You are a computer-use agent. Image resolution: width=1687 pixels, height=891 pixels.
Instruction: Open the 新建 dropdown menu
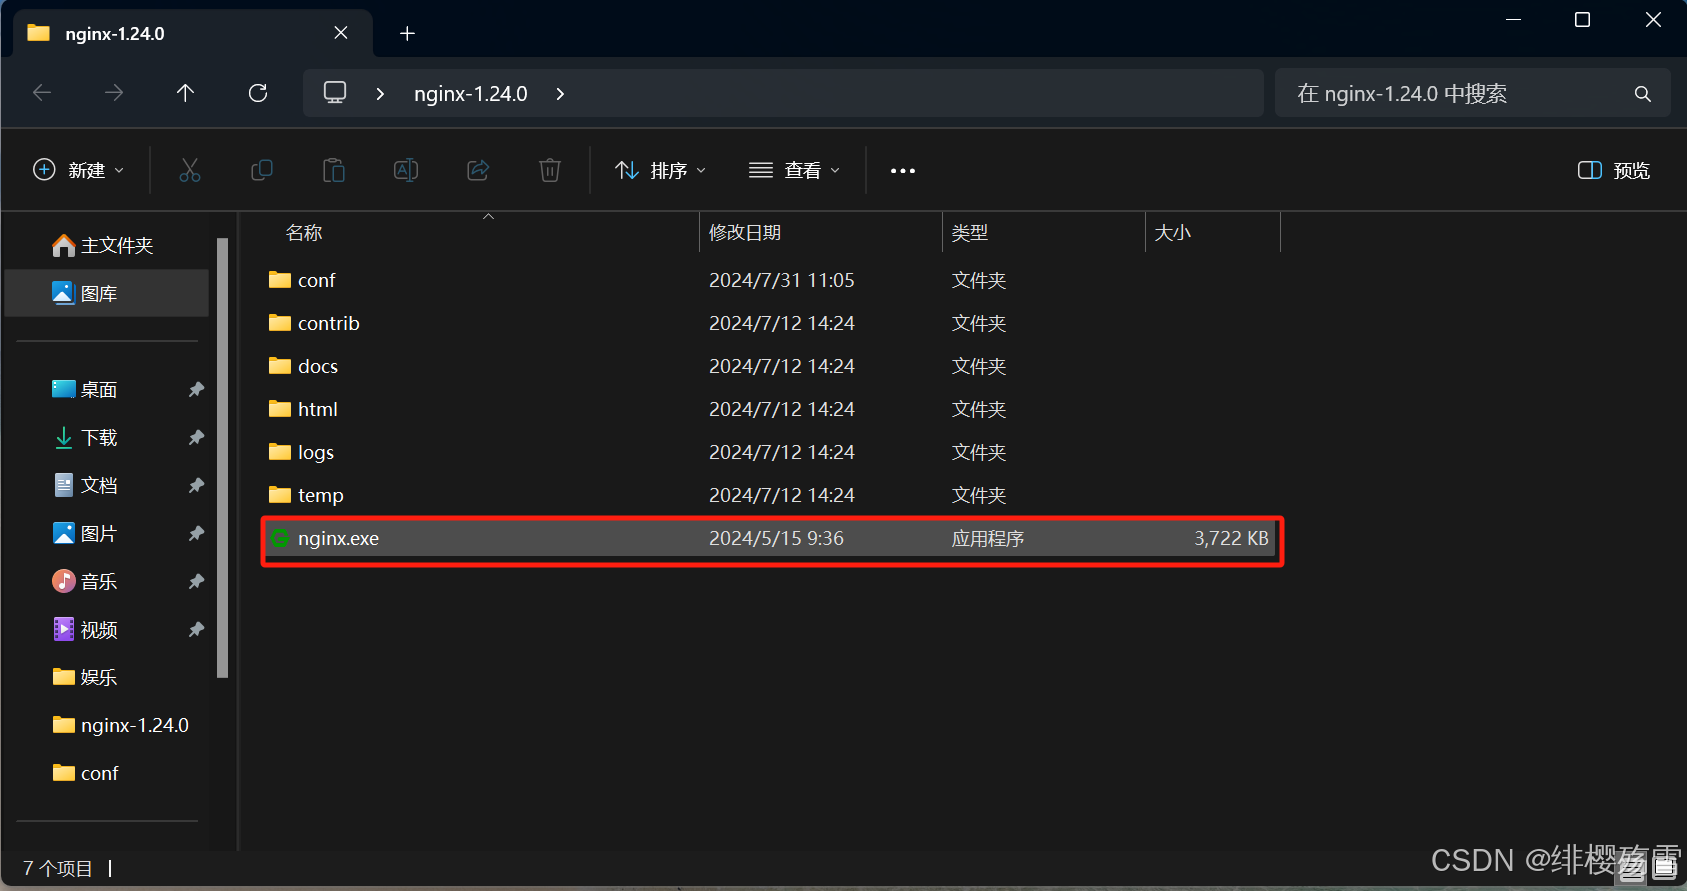tap(79, 170)
